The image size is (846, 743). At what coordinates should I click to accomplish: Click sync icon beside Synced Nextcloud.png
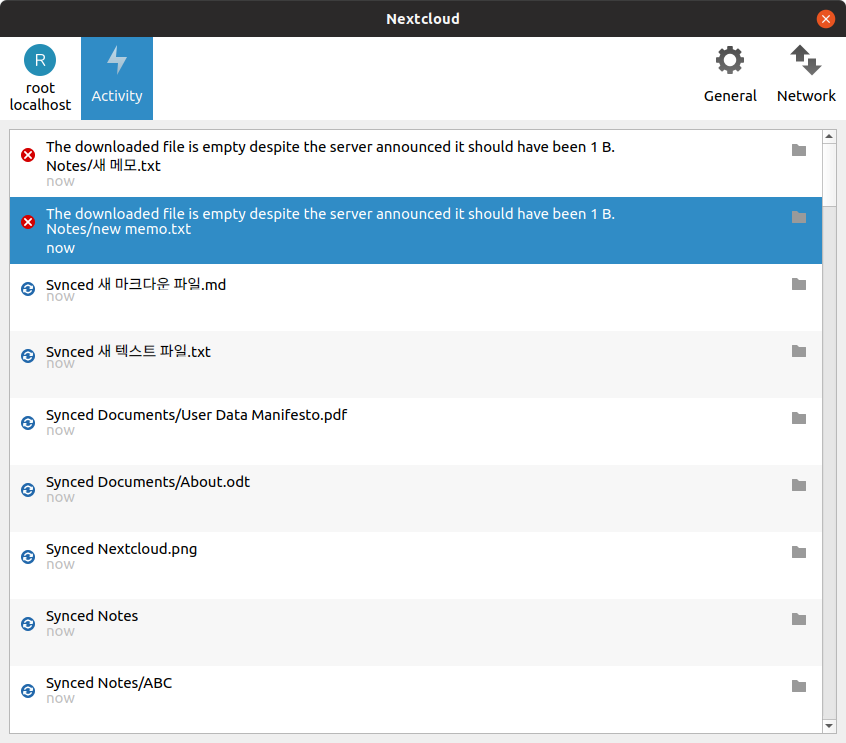tap(28, 556)
